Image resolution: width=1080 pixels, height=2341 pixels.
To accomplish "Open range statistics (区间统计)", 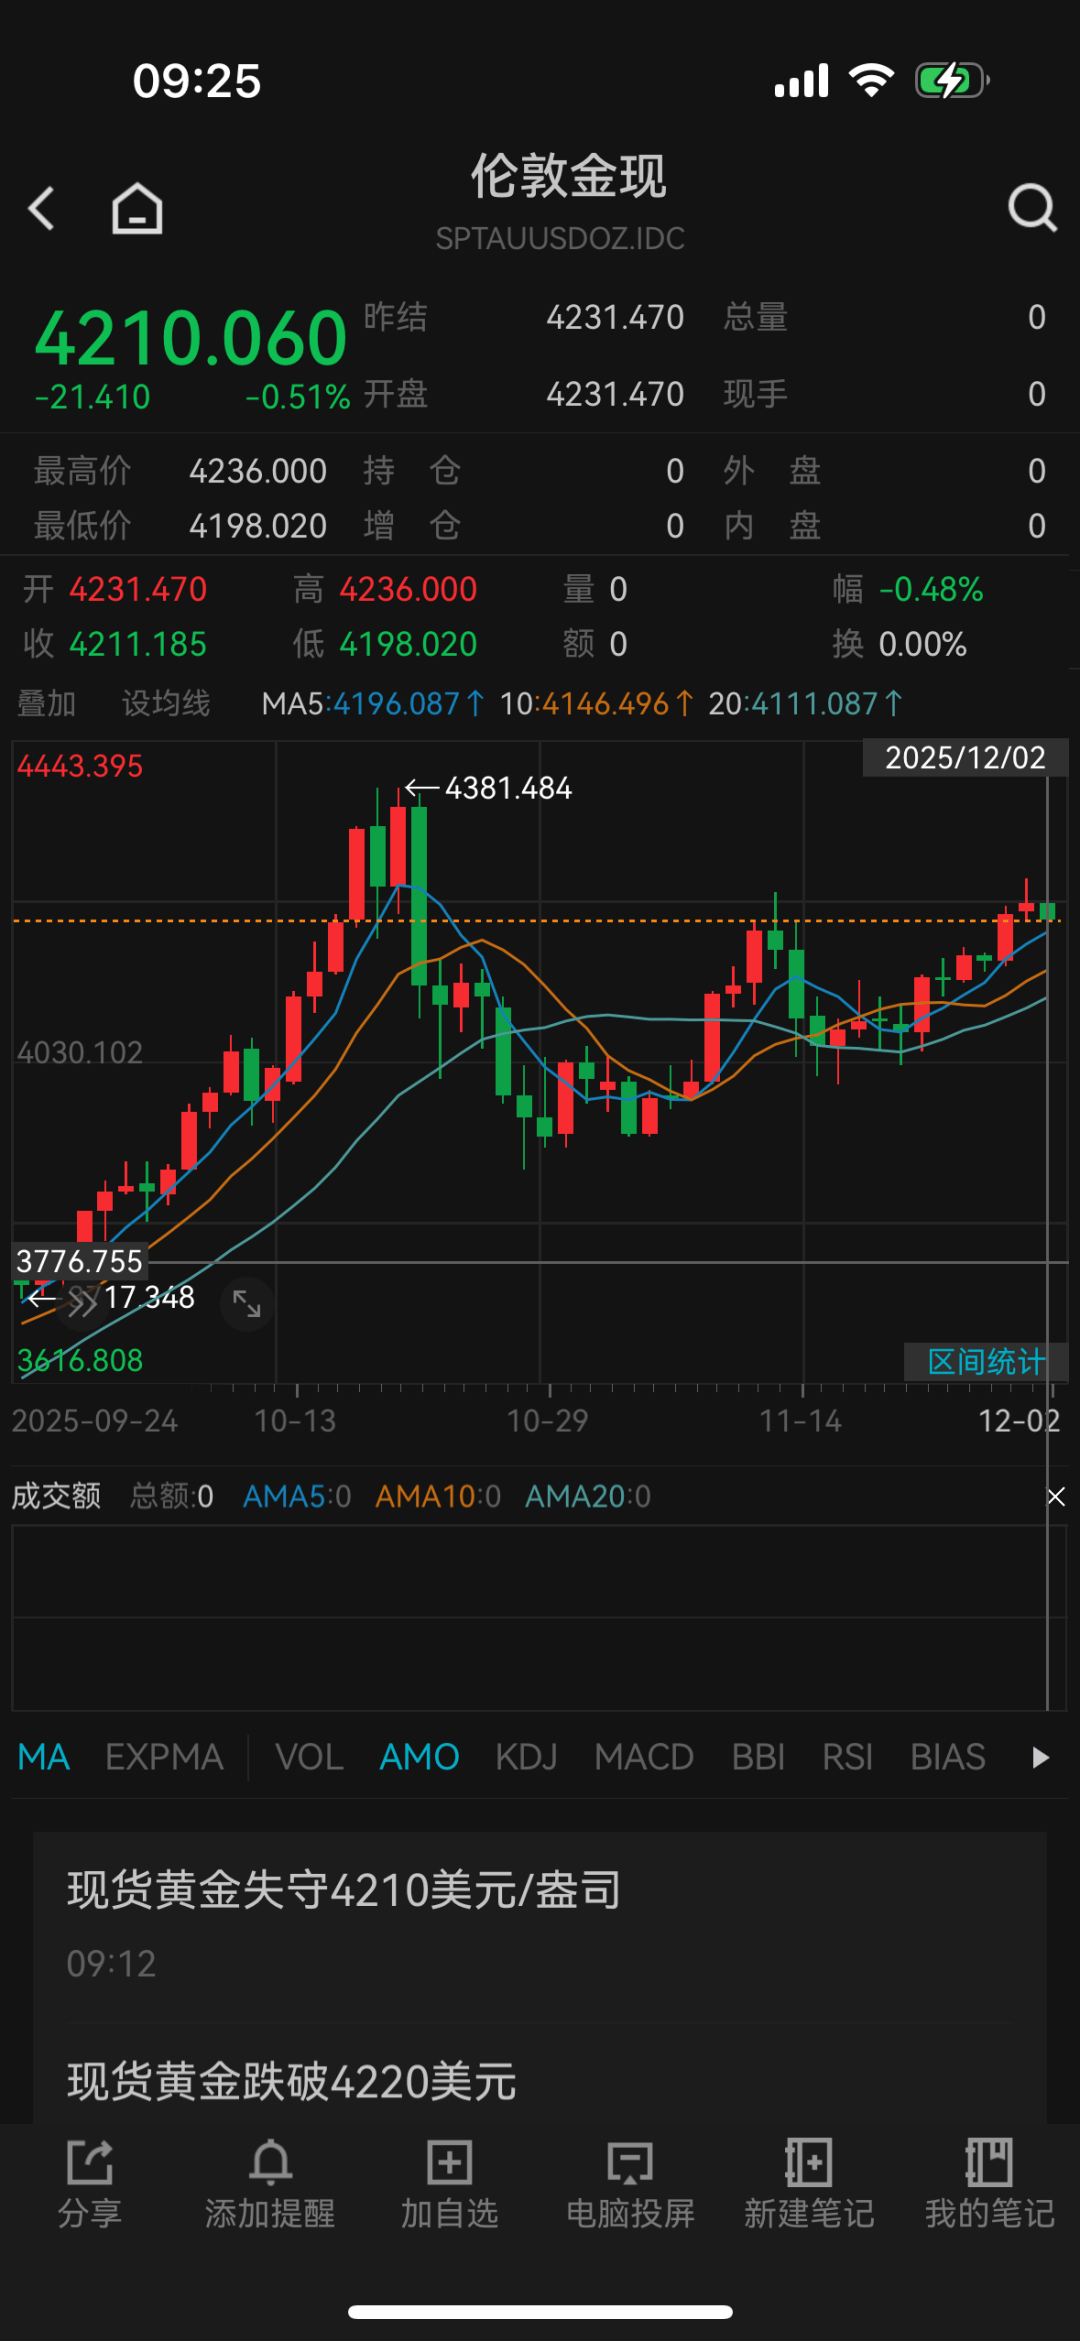I will (985, 1361).
